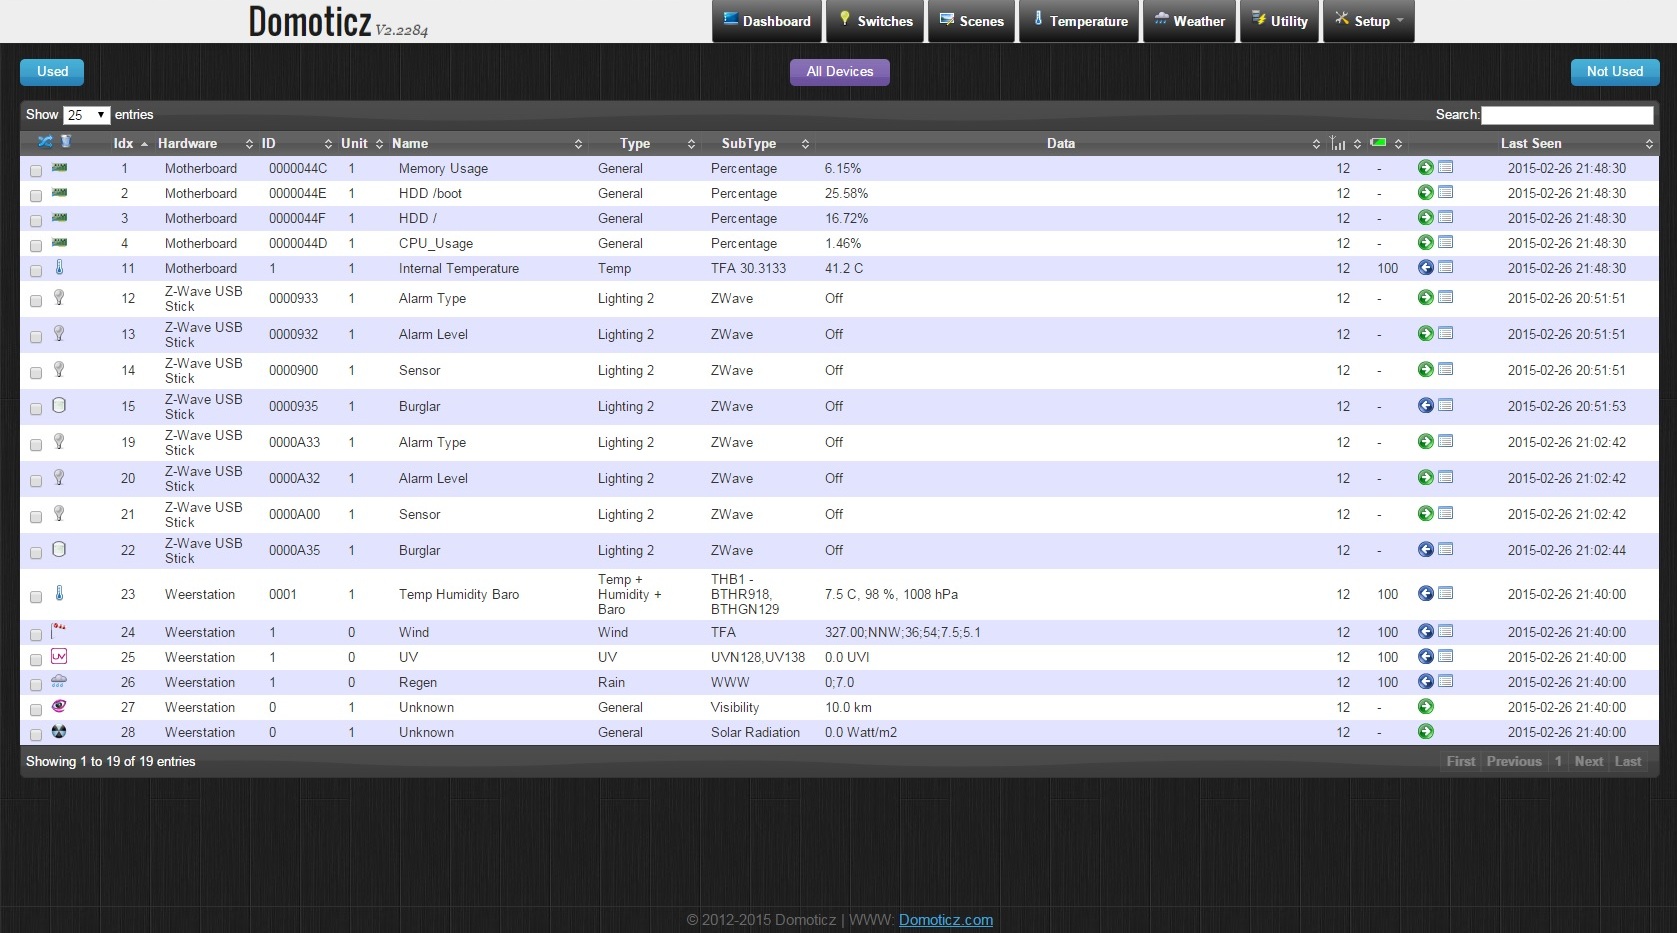Image resolution: width=1677 pixels, height=933 pixels.
Task: Click page number 1 in pagination
Action: click(1558, 761)
